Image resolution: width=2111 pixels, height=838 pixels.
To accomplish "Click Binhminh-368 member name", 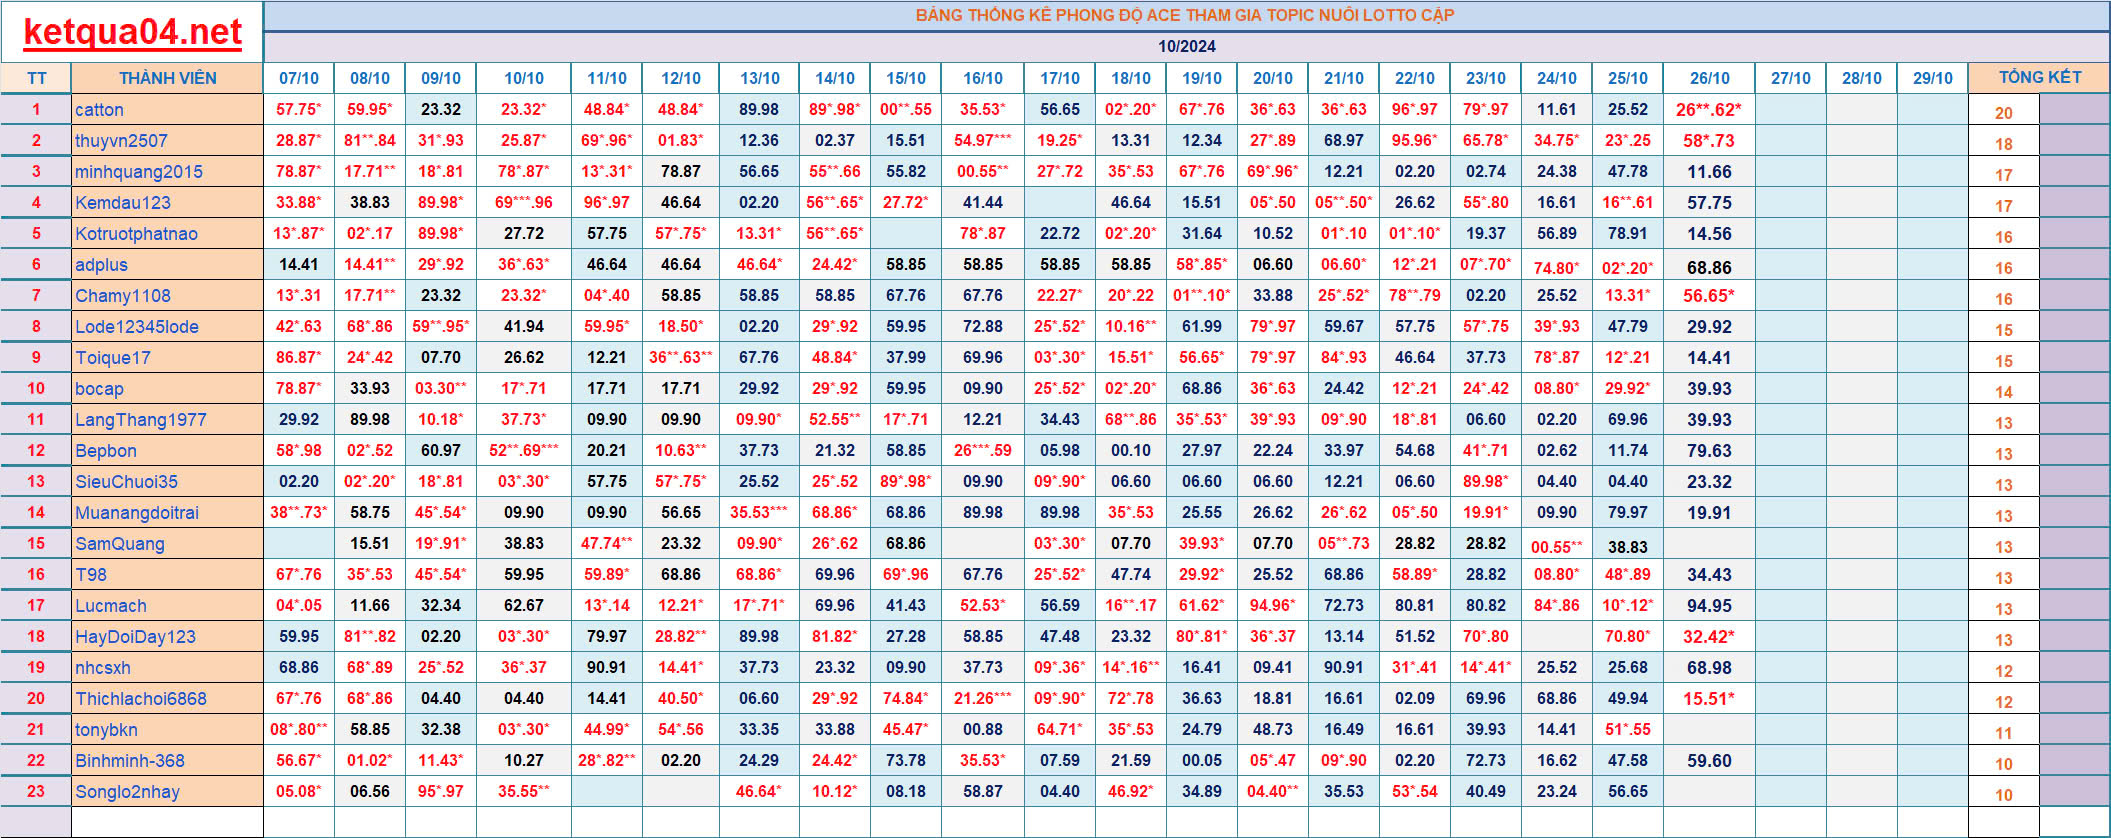I will 130,761.
